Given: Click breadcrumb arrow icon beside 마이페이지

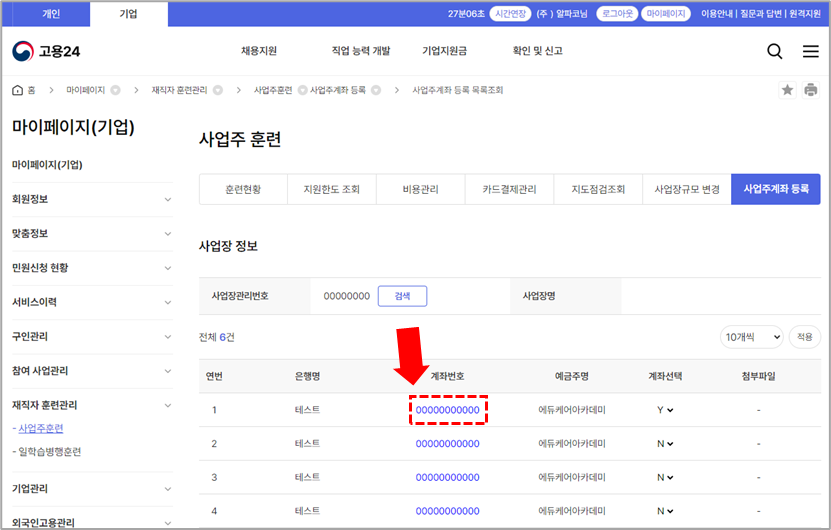Looking at the screenshot, I should click(x=115, y=90).
